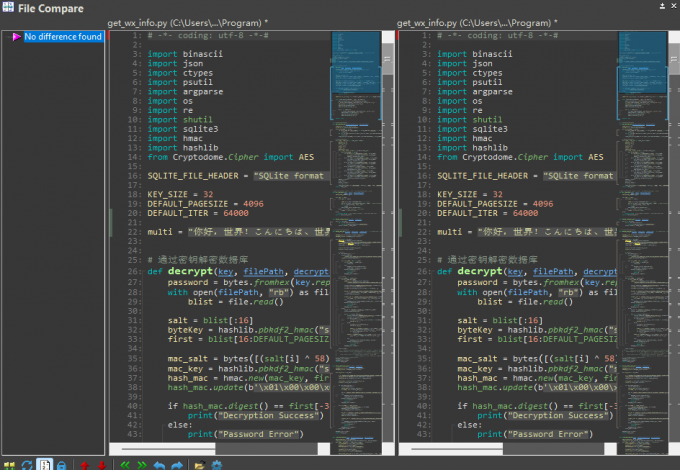The image size is (680, 470).
Task: Click the blue redo arrow icon
Action: (x=177, y=465)
